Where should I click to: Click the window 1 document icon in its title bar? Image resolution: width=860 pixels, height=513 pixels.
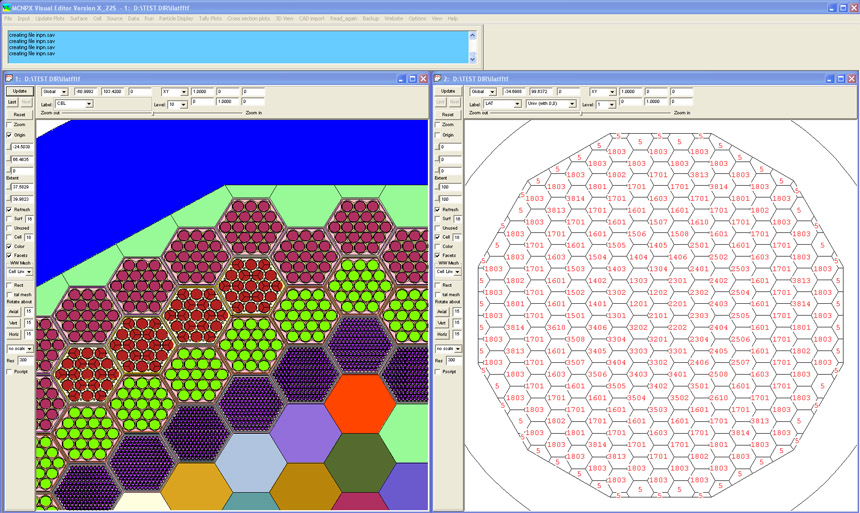8,78
